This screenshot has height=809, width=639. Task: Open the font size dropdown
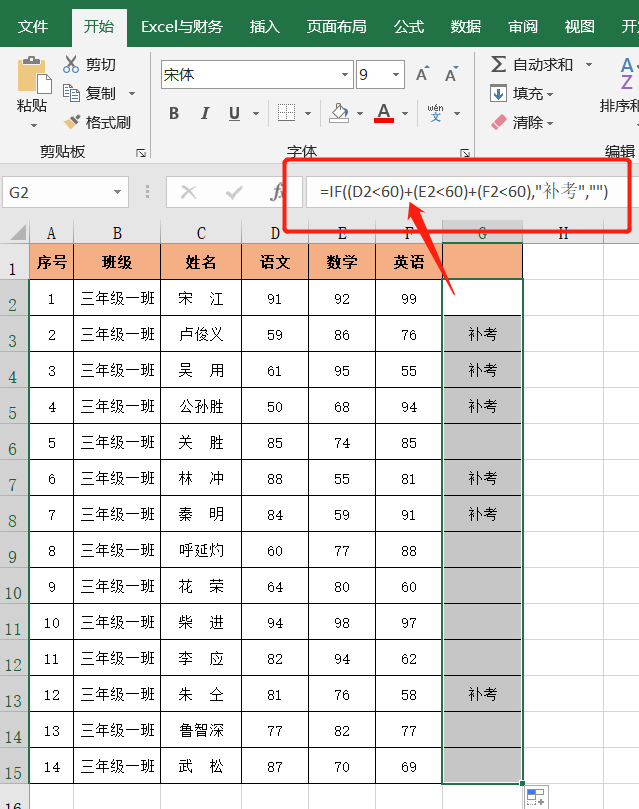pyautogui.click(x=396, y=75)
